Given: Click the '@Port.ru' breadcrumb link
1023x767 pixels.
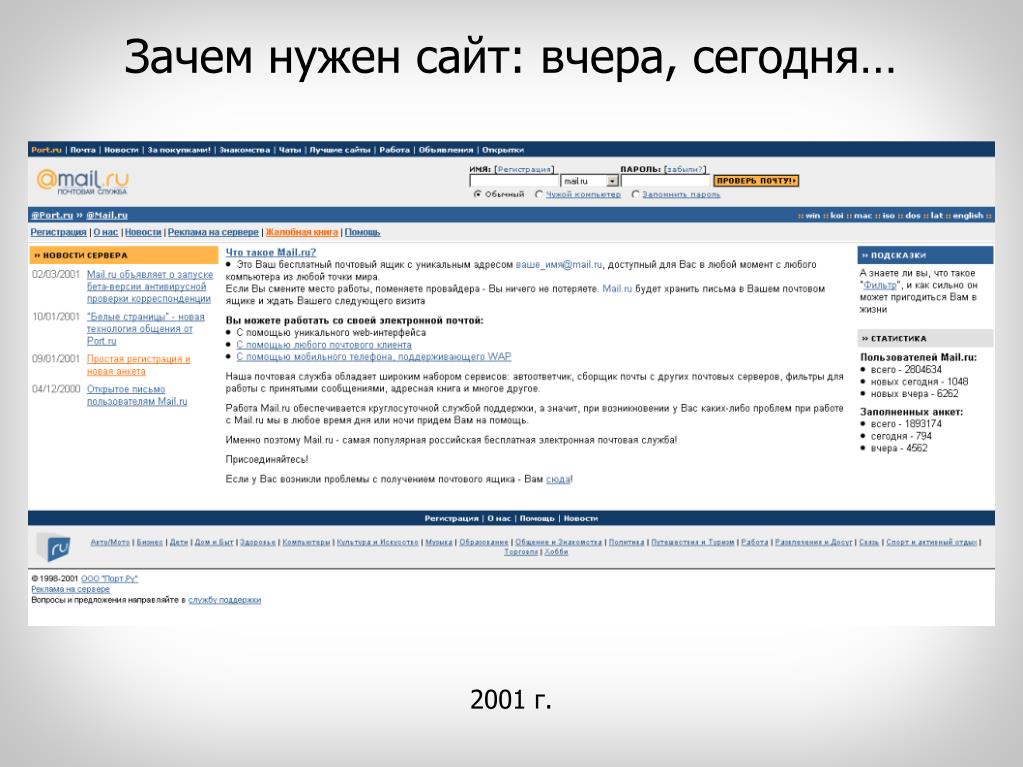Looking at the screenshot, I should [x=52, y=215].
